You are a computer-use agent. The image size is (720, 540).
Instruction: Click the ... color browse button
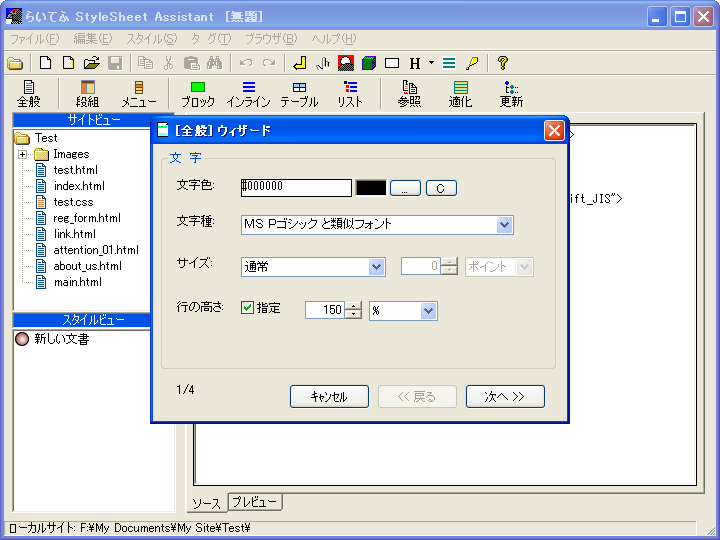point(405,188)
